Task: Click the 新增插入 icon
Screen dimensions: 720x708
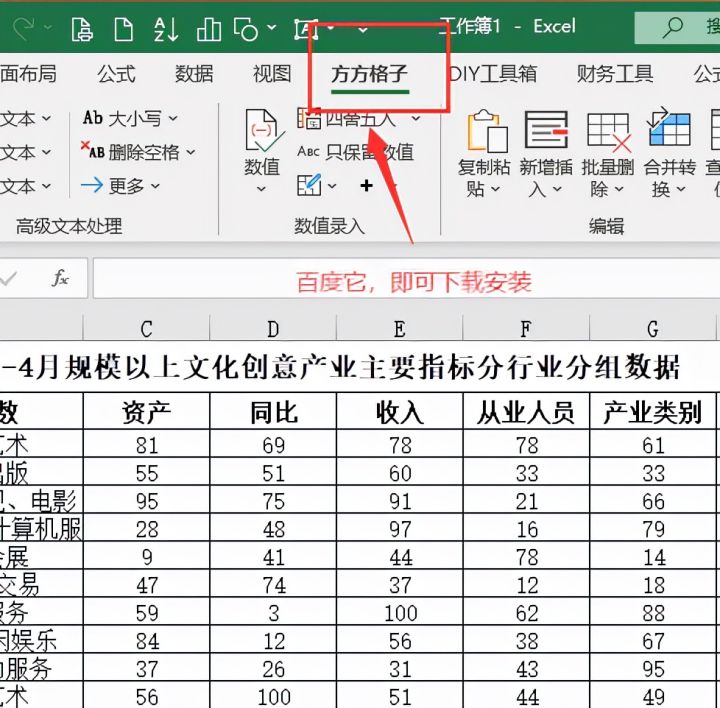Action: (546, 130)
